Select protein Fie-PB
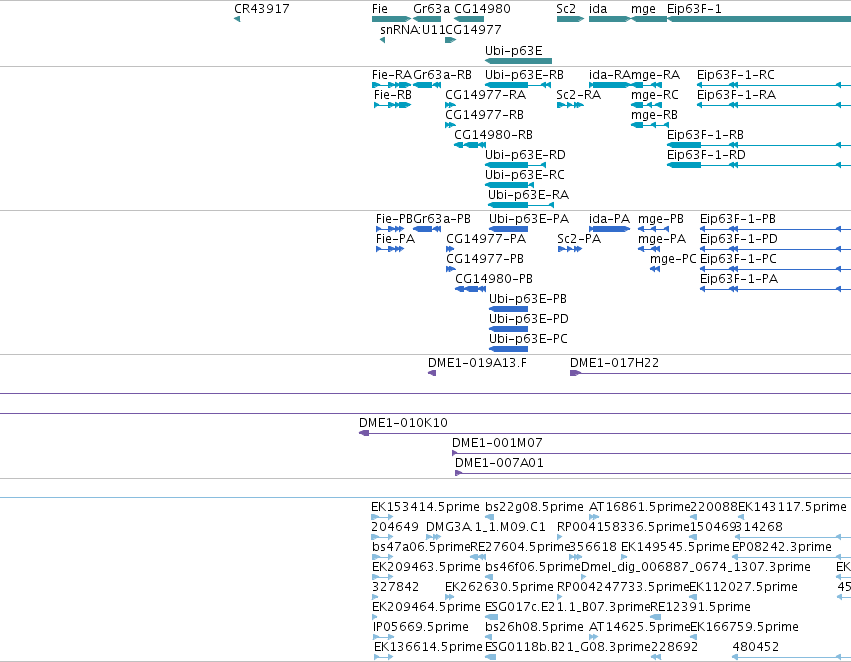This screenshot has width=851, height=662. coord(395,219)
